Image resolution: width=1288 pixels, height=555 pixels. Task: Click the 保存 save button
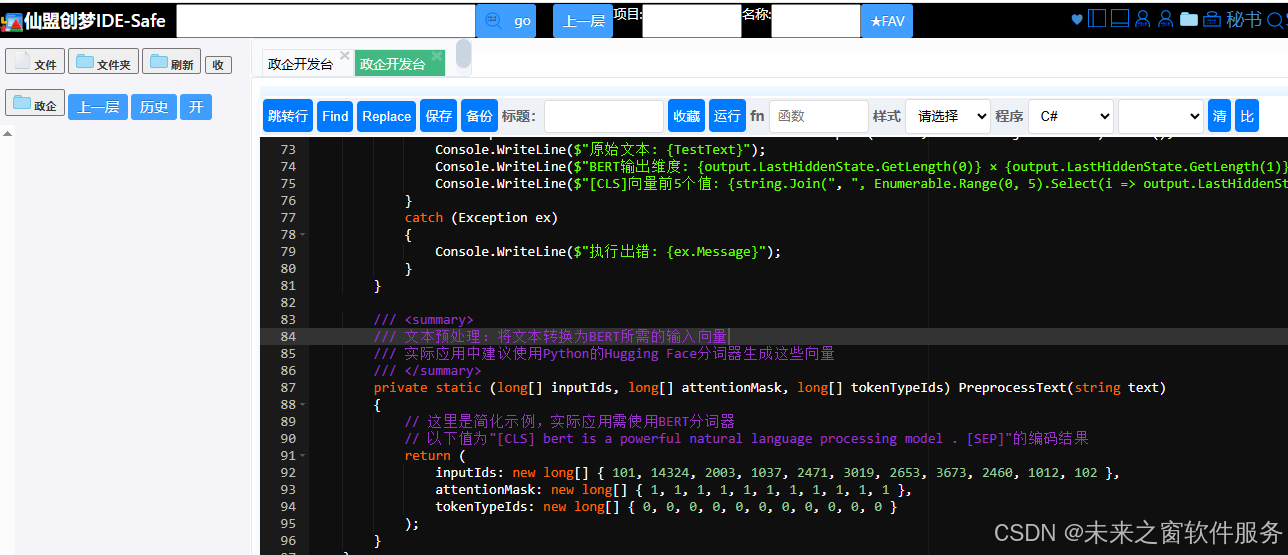438,116
